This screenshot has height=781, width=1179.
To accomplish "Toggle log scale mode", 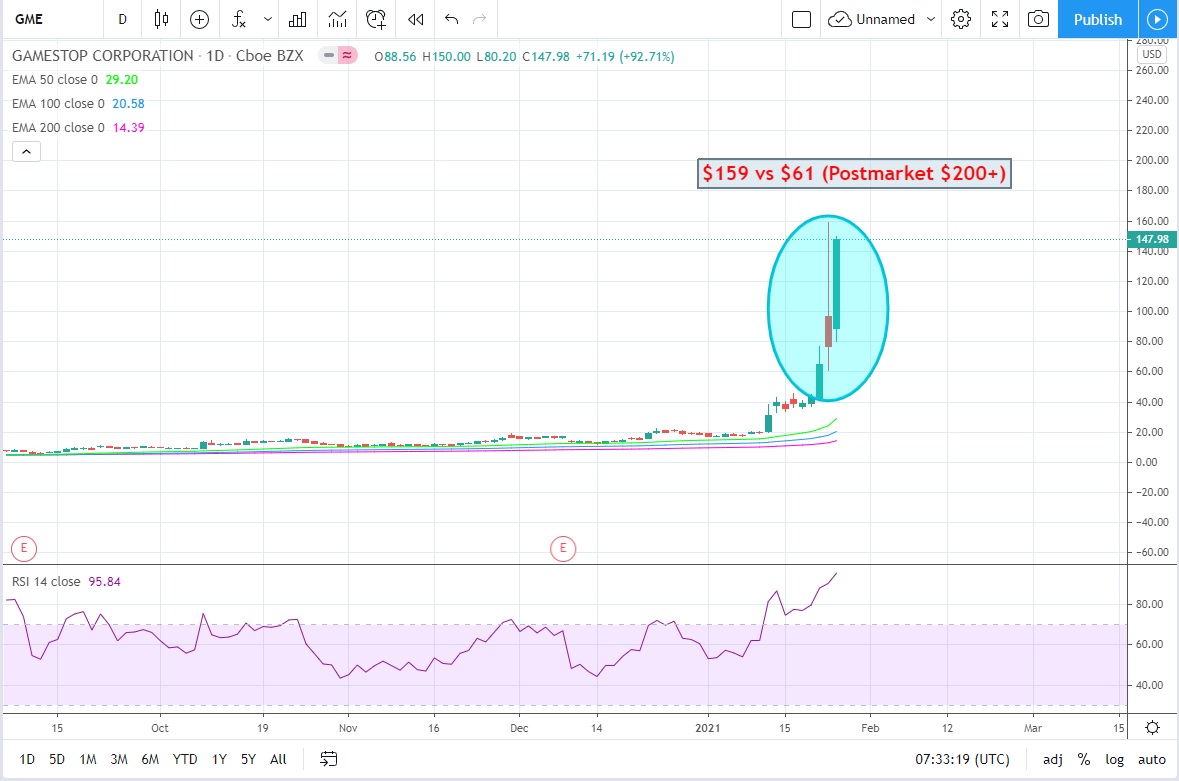I will pos(1114,759).
